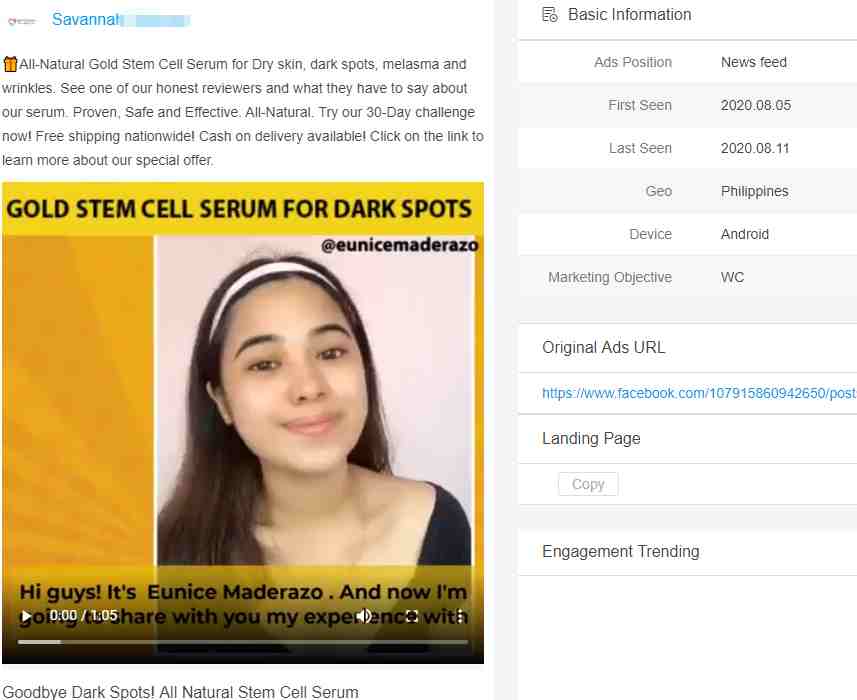The width and height of the screenshot is (857, 700).
Task: Seek on the video progress bar
Action: [x=243, y=642]
